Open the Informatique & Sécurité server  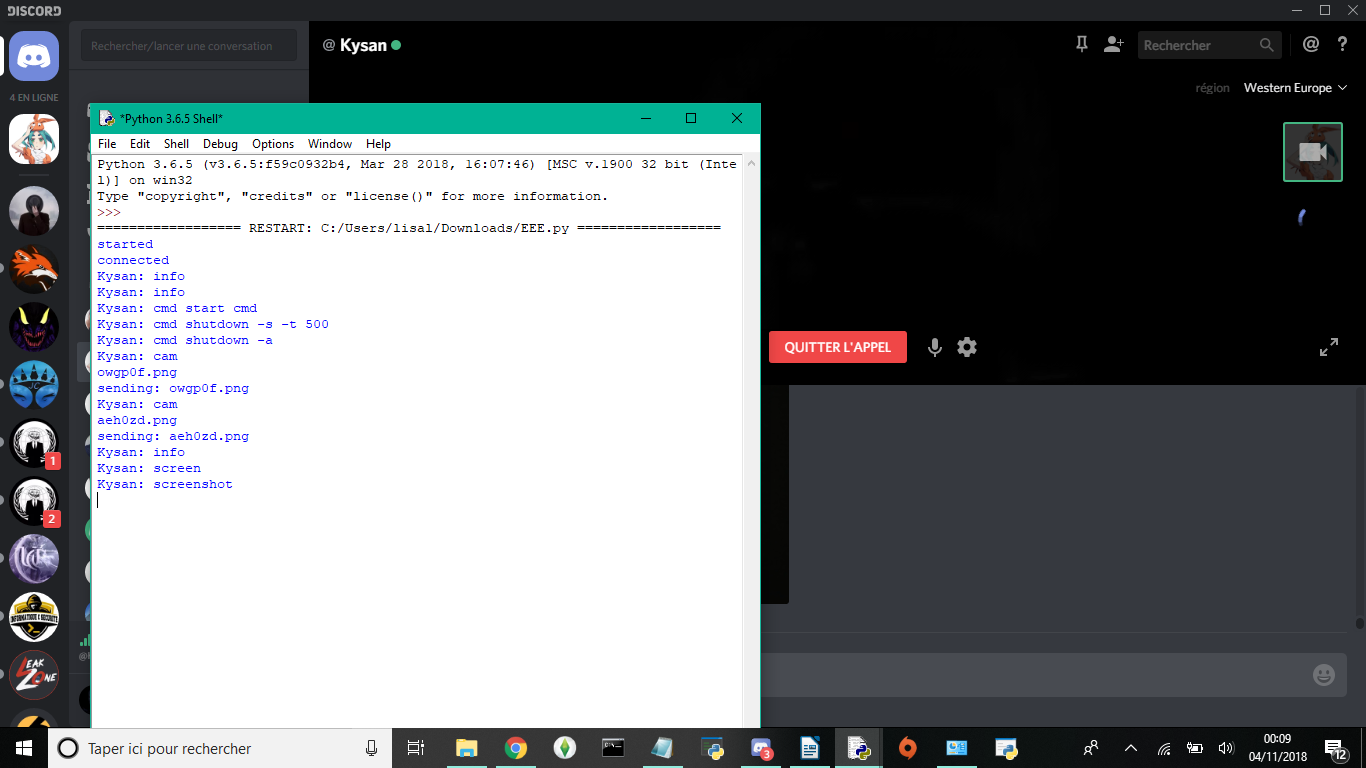(34, 617)
